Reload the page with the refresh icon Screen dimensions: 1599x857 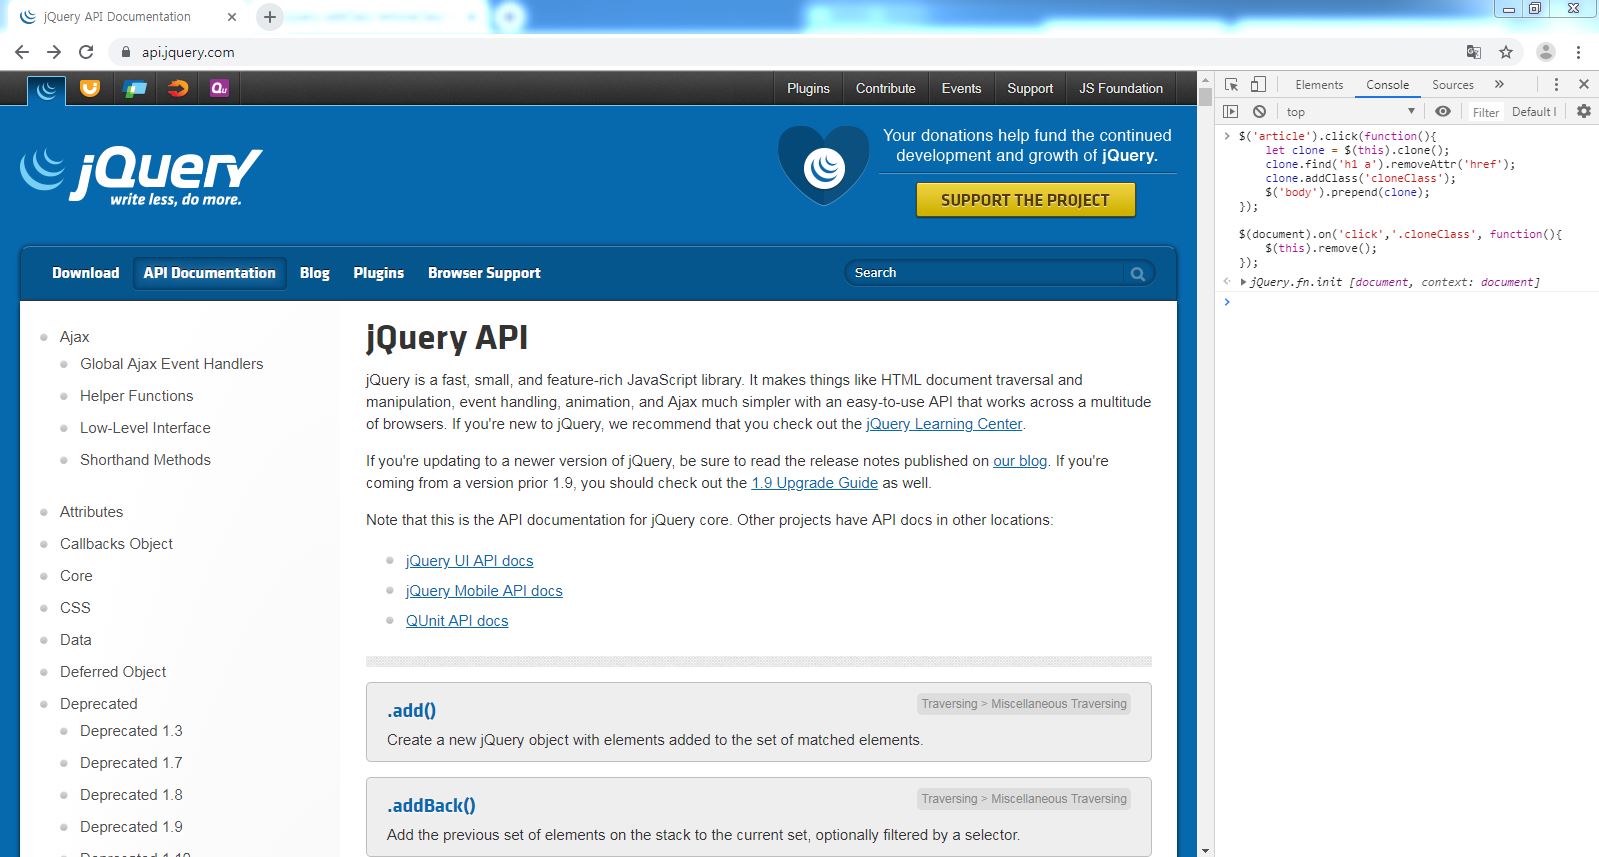pos(86,52)
